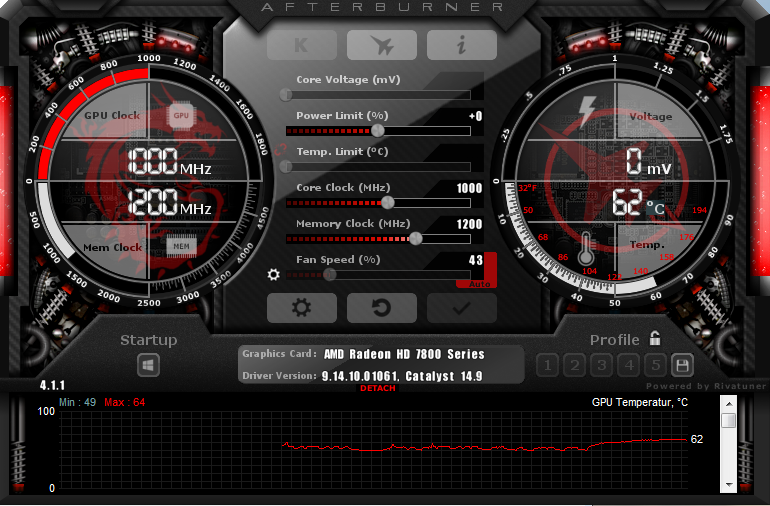The height and width of the screenshot is (506, 770).
Task: Reset settings with the circular arrow button
Action: (x=382, y=308)
